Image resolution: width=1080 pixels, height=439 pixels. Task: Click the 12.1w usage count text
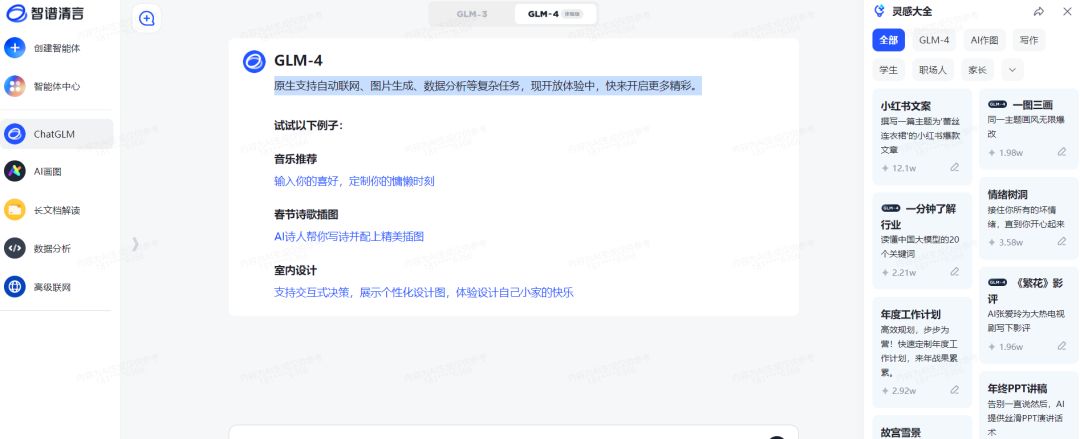(904, 168)
